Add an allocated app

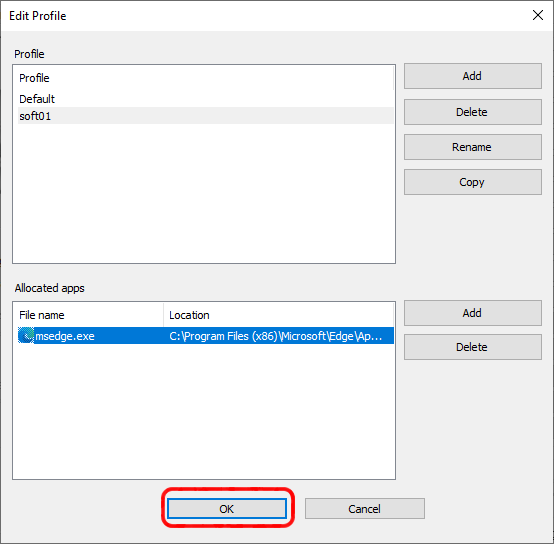click(472, 313)
